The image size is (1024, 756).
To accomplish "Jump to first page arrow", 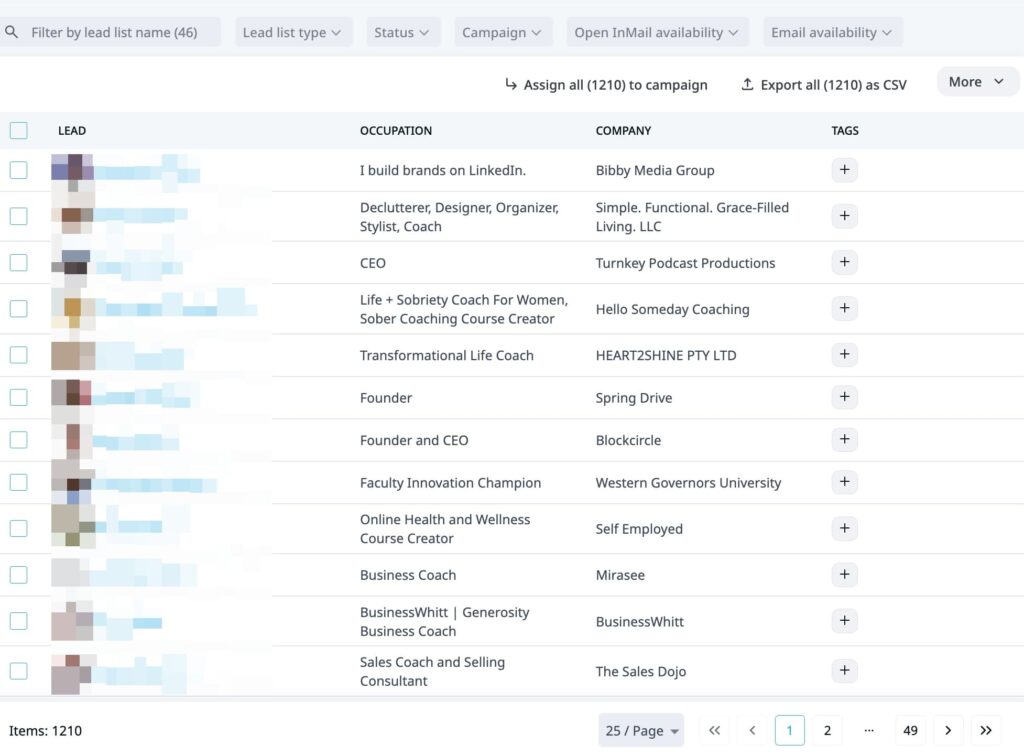I will tap(714, 730).
